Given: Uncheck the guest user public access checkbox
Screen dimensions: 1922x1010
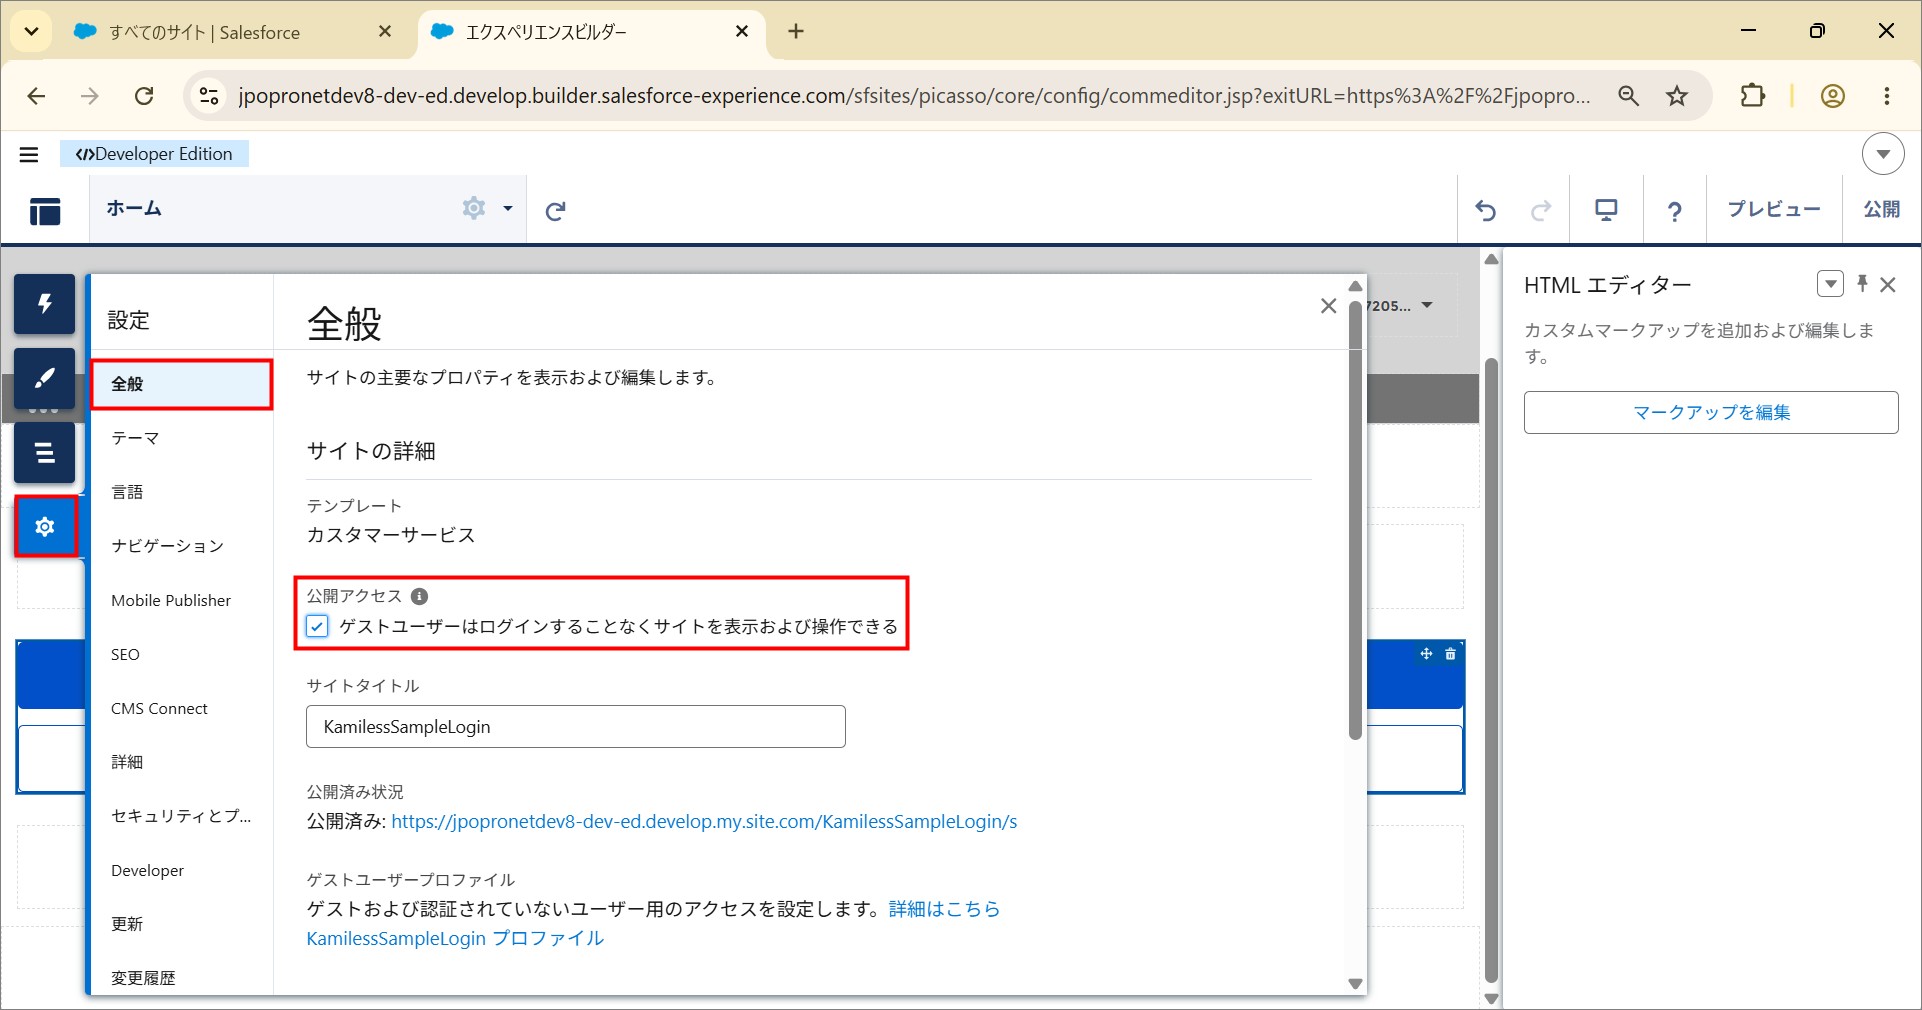Looking at the screenshot, I should pos(317,626).
